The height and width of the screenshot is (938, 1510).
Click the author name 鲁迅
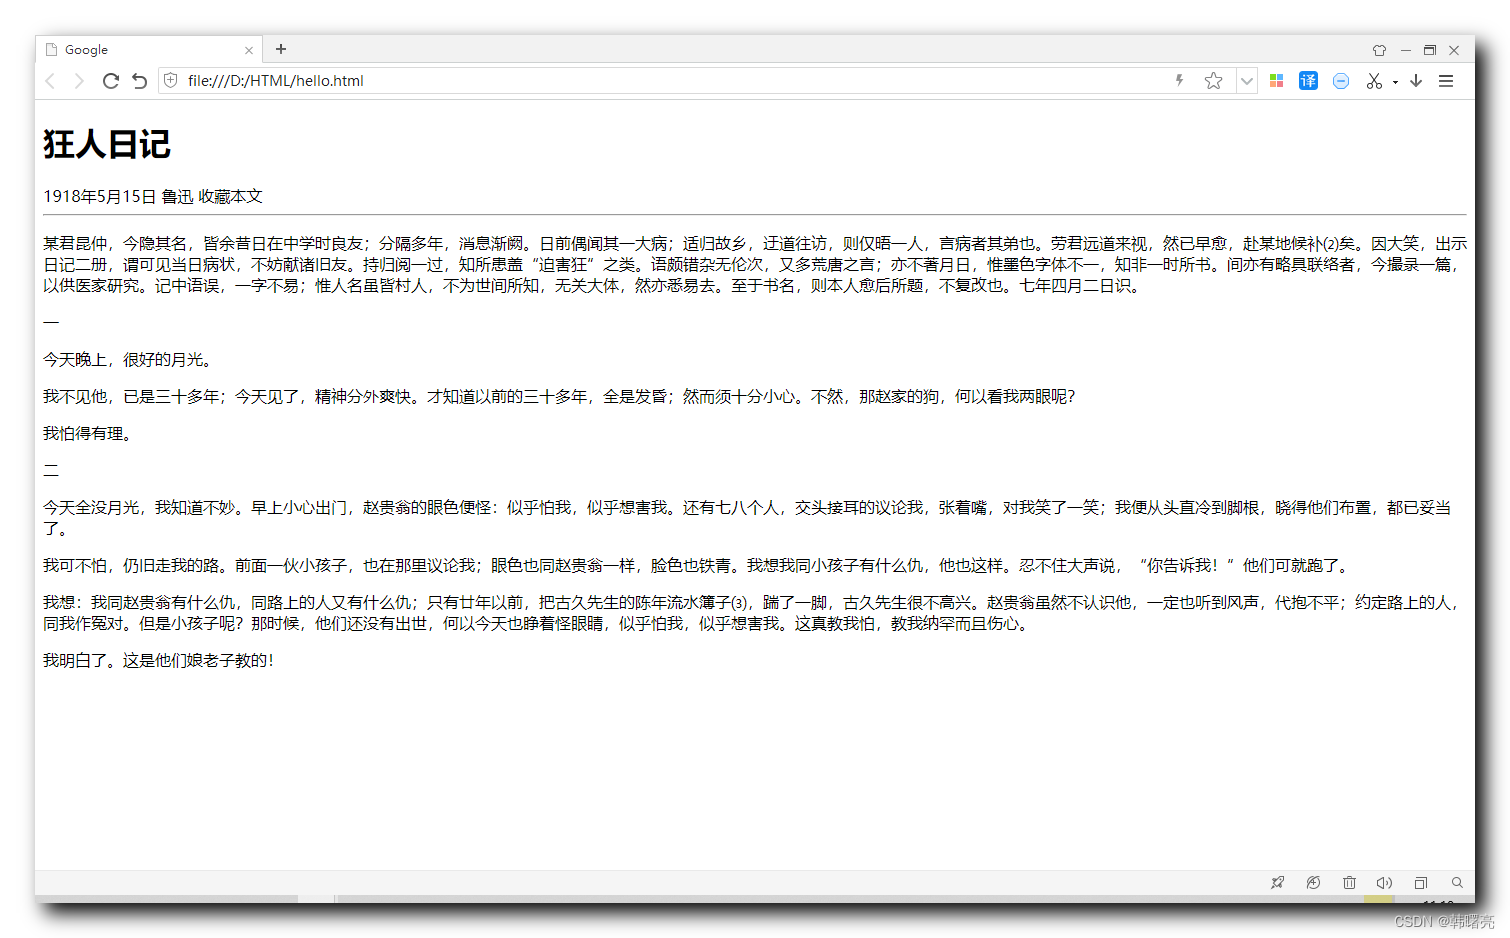tap(177, 197)
